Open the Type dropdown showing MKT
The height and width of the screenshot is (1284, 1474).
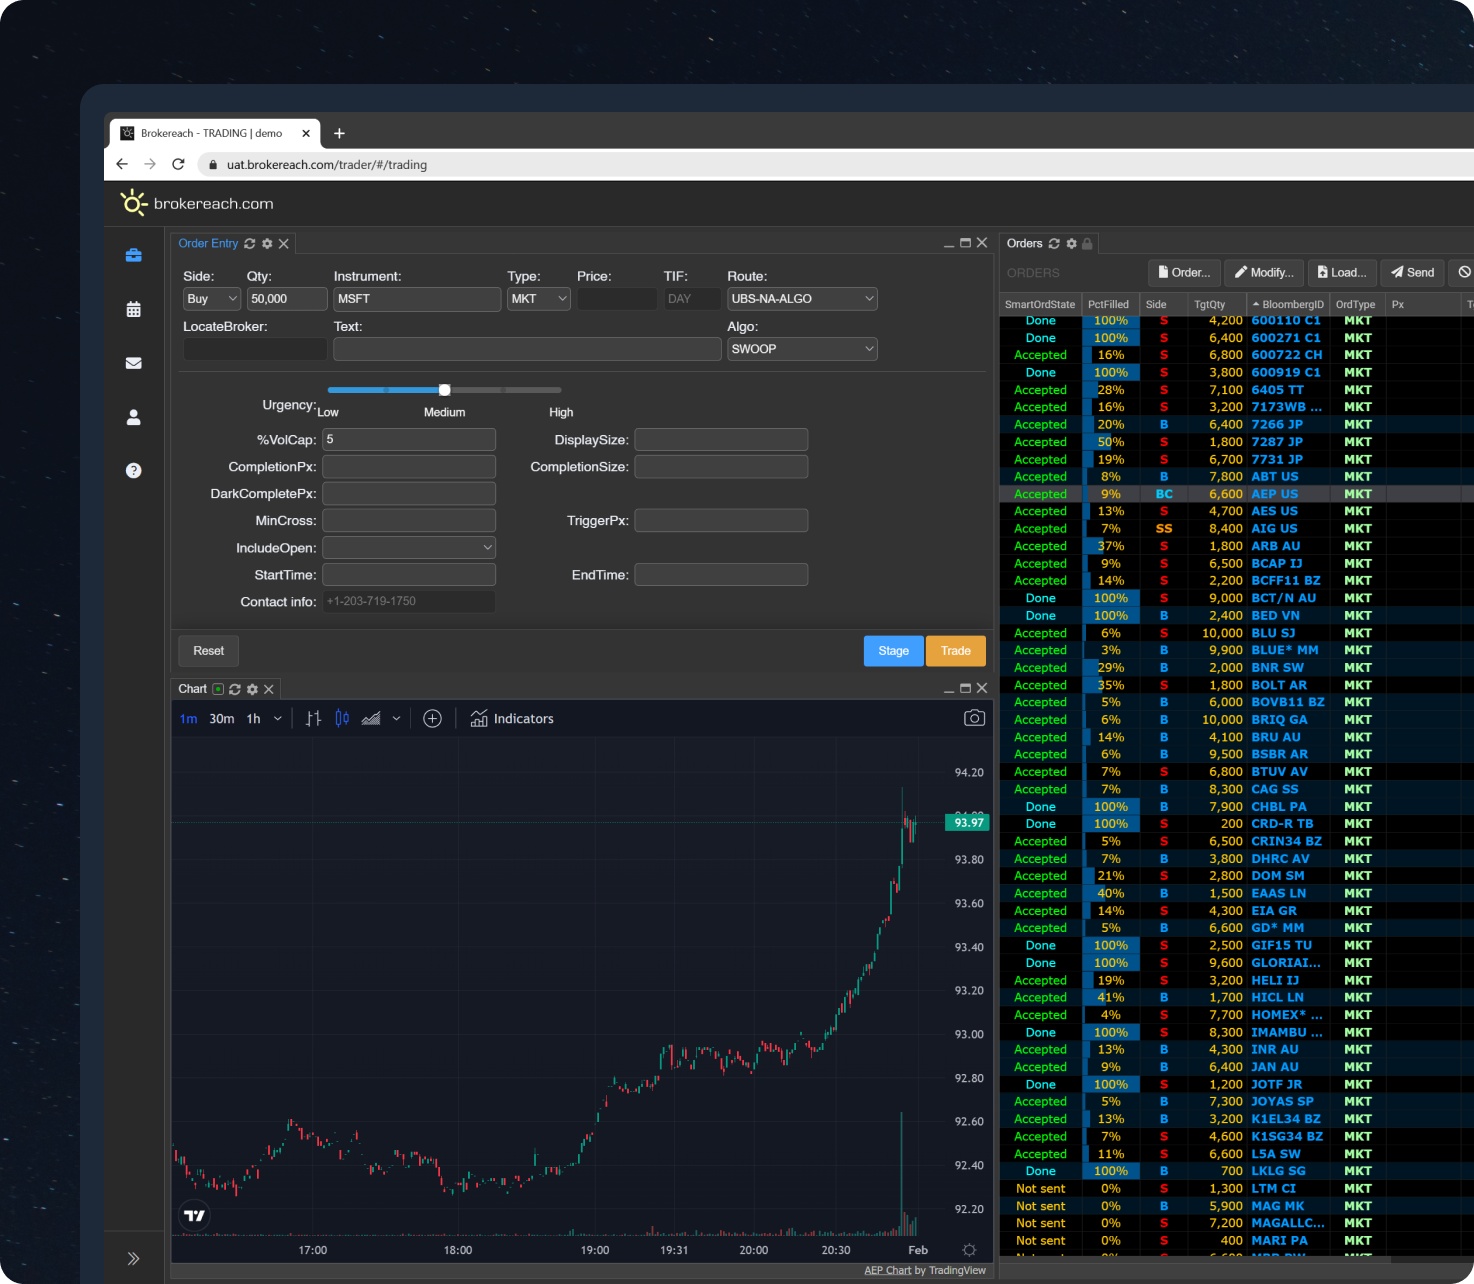tap(539, 299)
